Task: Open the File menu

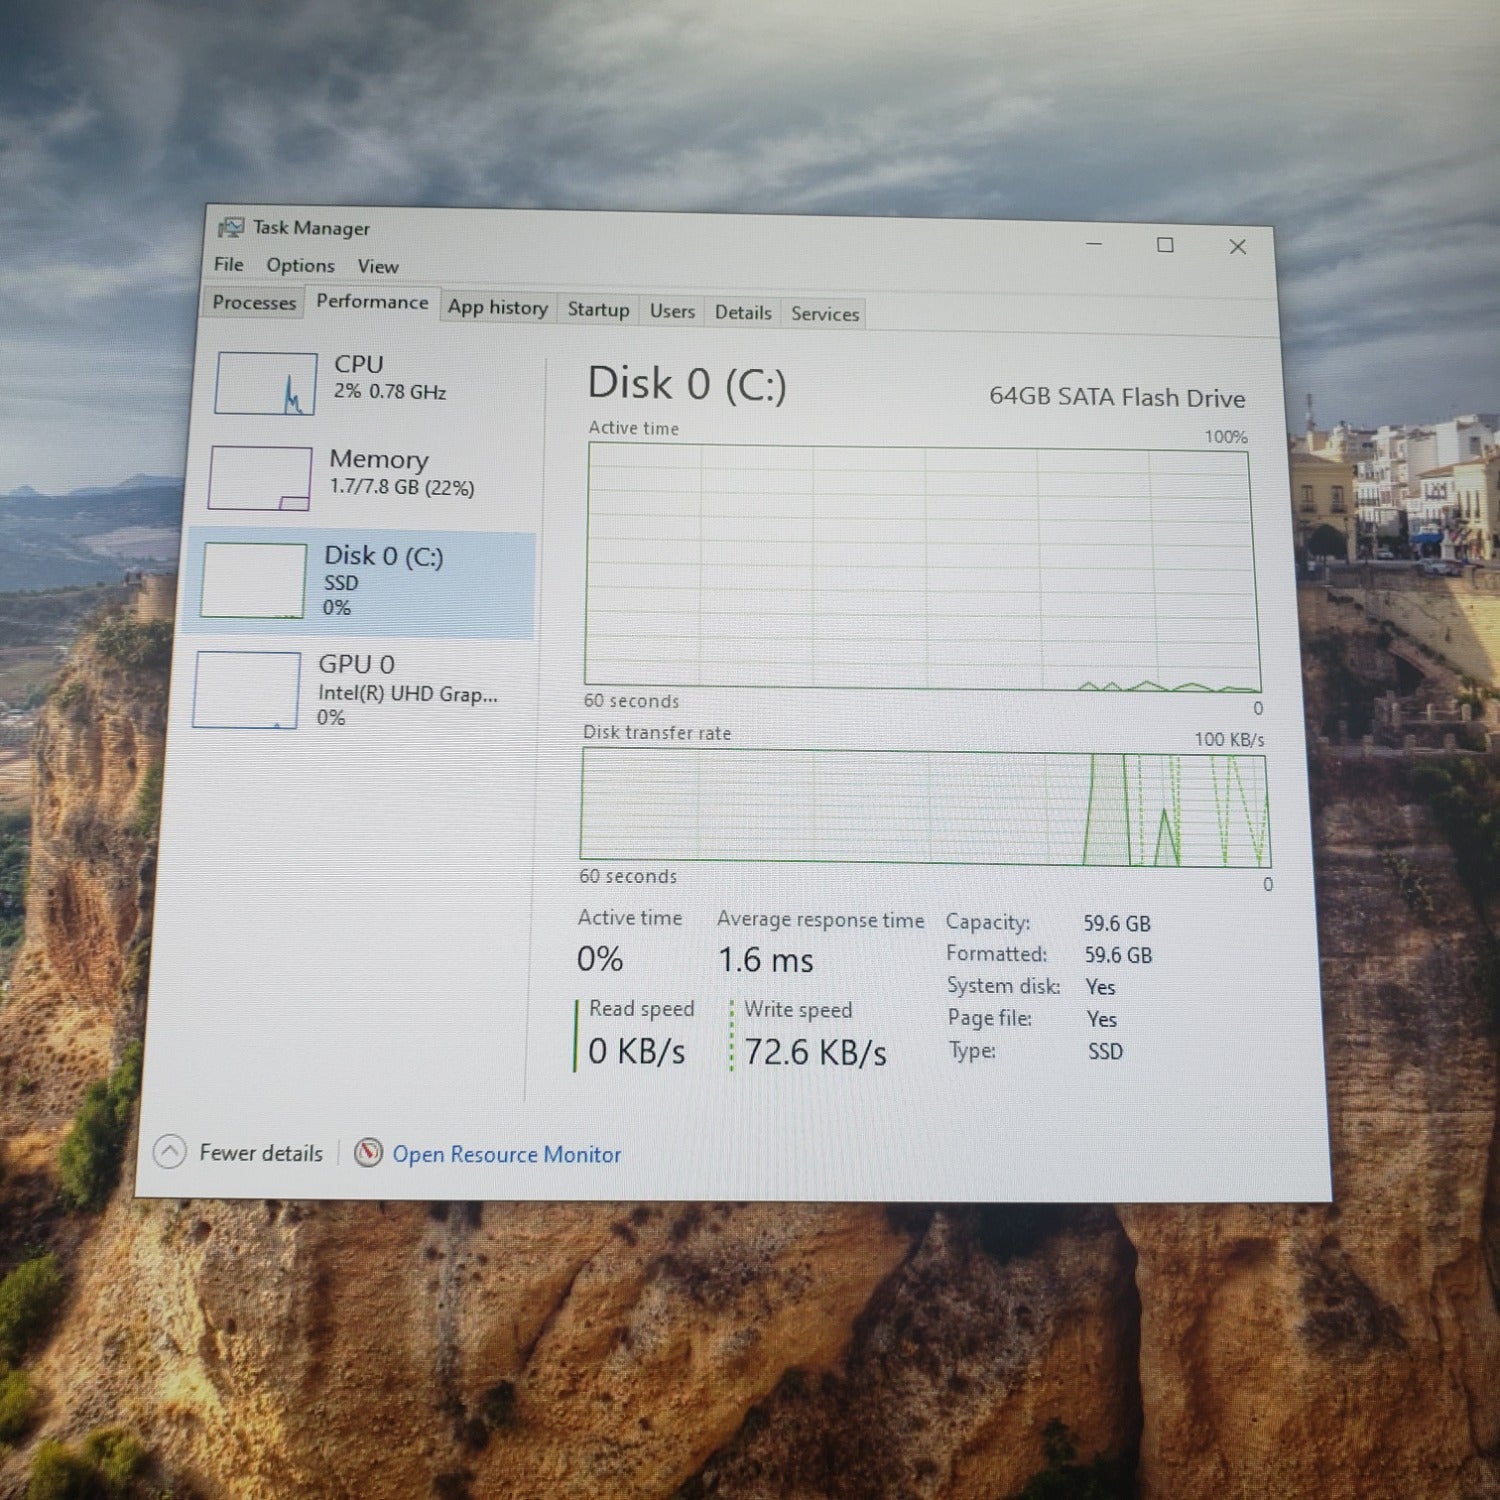Action: click(x=228, y=264)
